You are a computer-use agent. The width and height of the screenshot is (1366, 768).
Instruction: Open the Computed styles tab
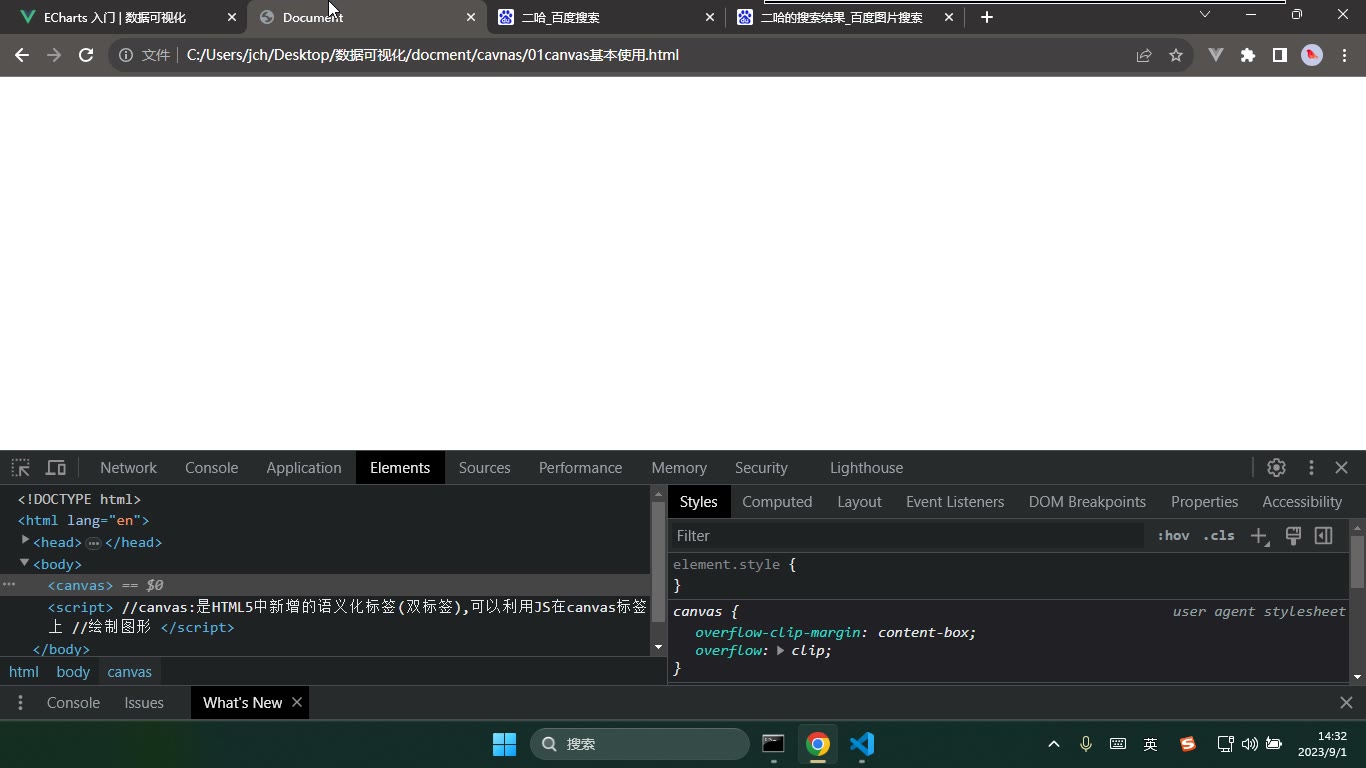click(777, 501)
